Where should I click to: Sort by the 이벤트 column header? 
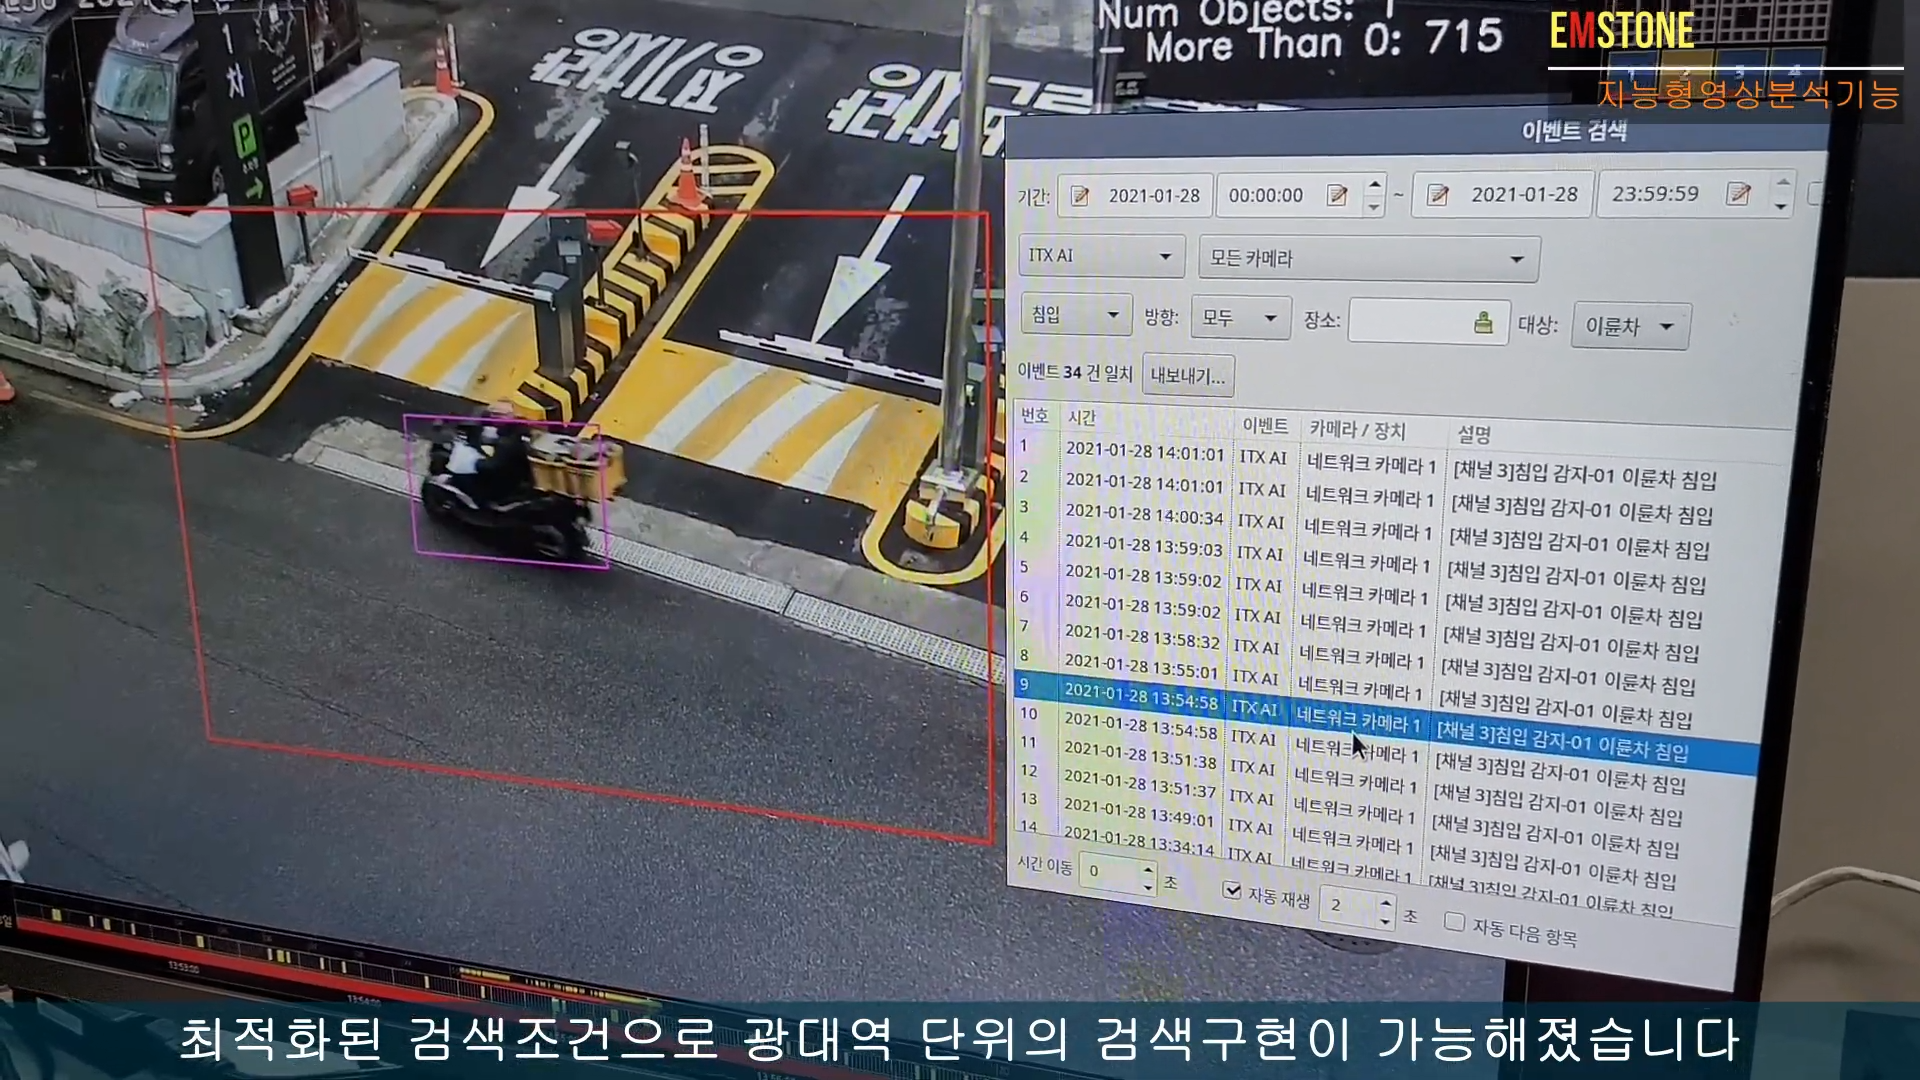point(1265,425)
